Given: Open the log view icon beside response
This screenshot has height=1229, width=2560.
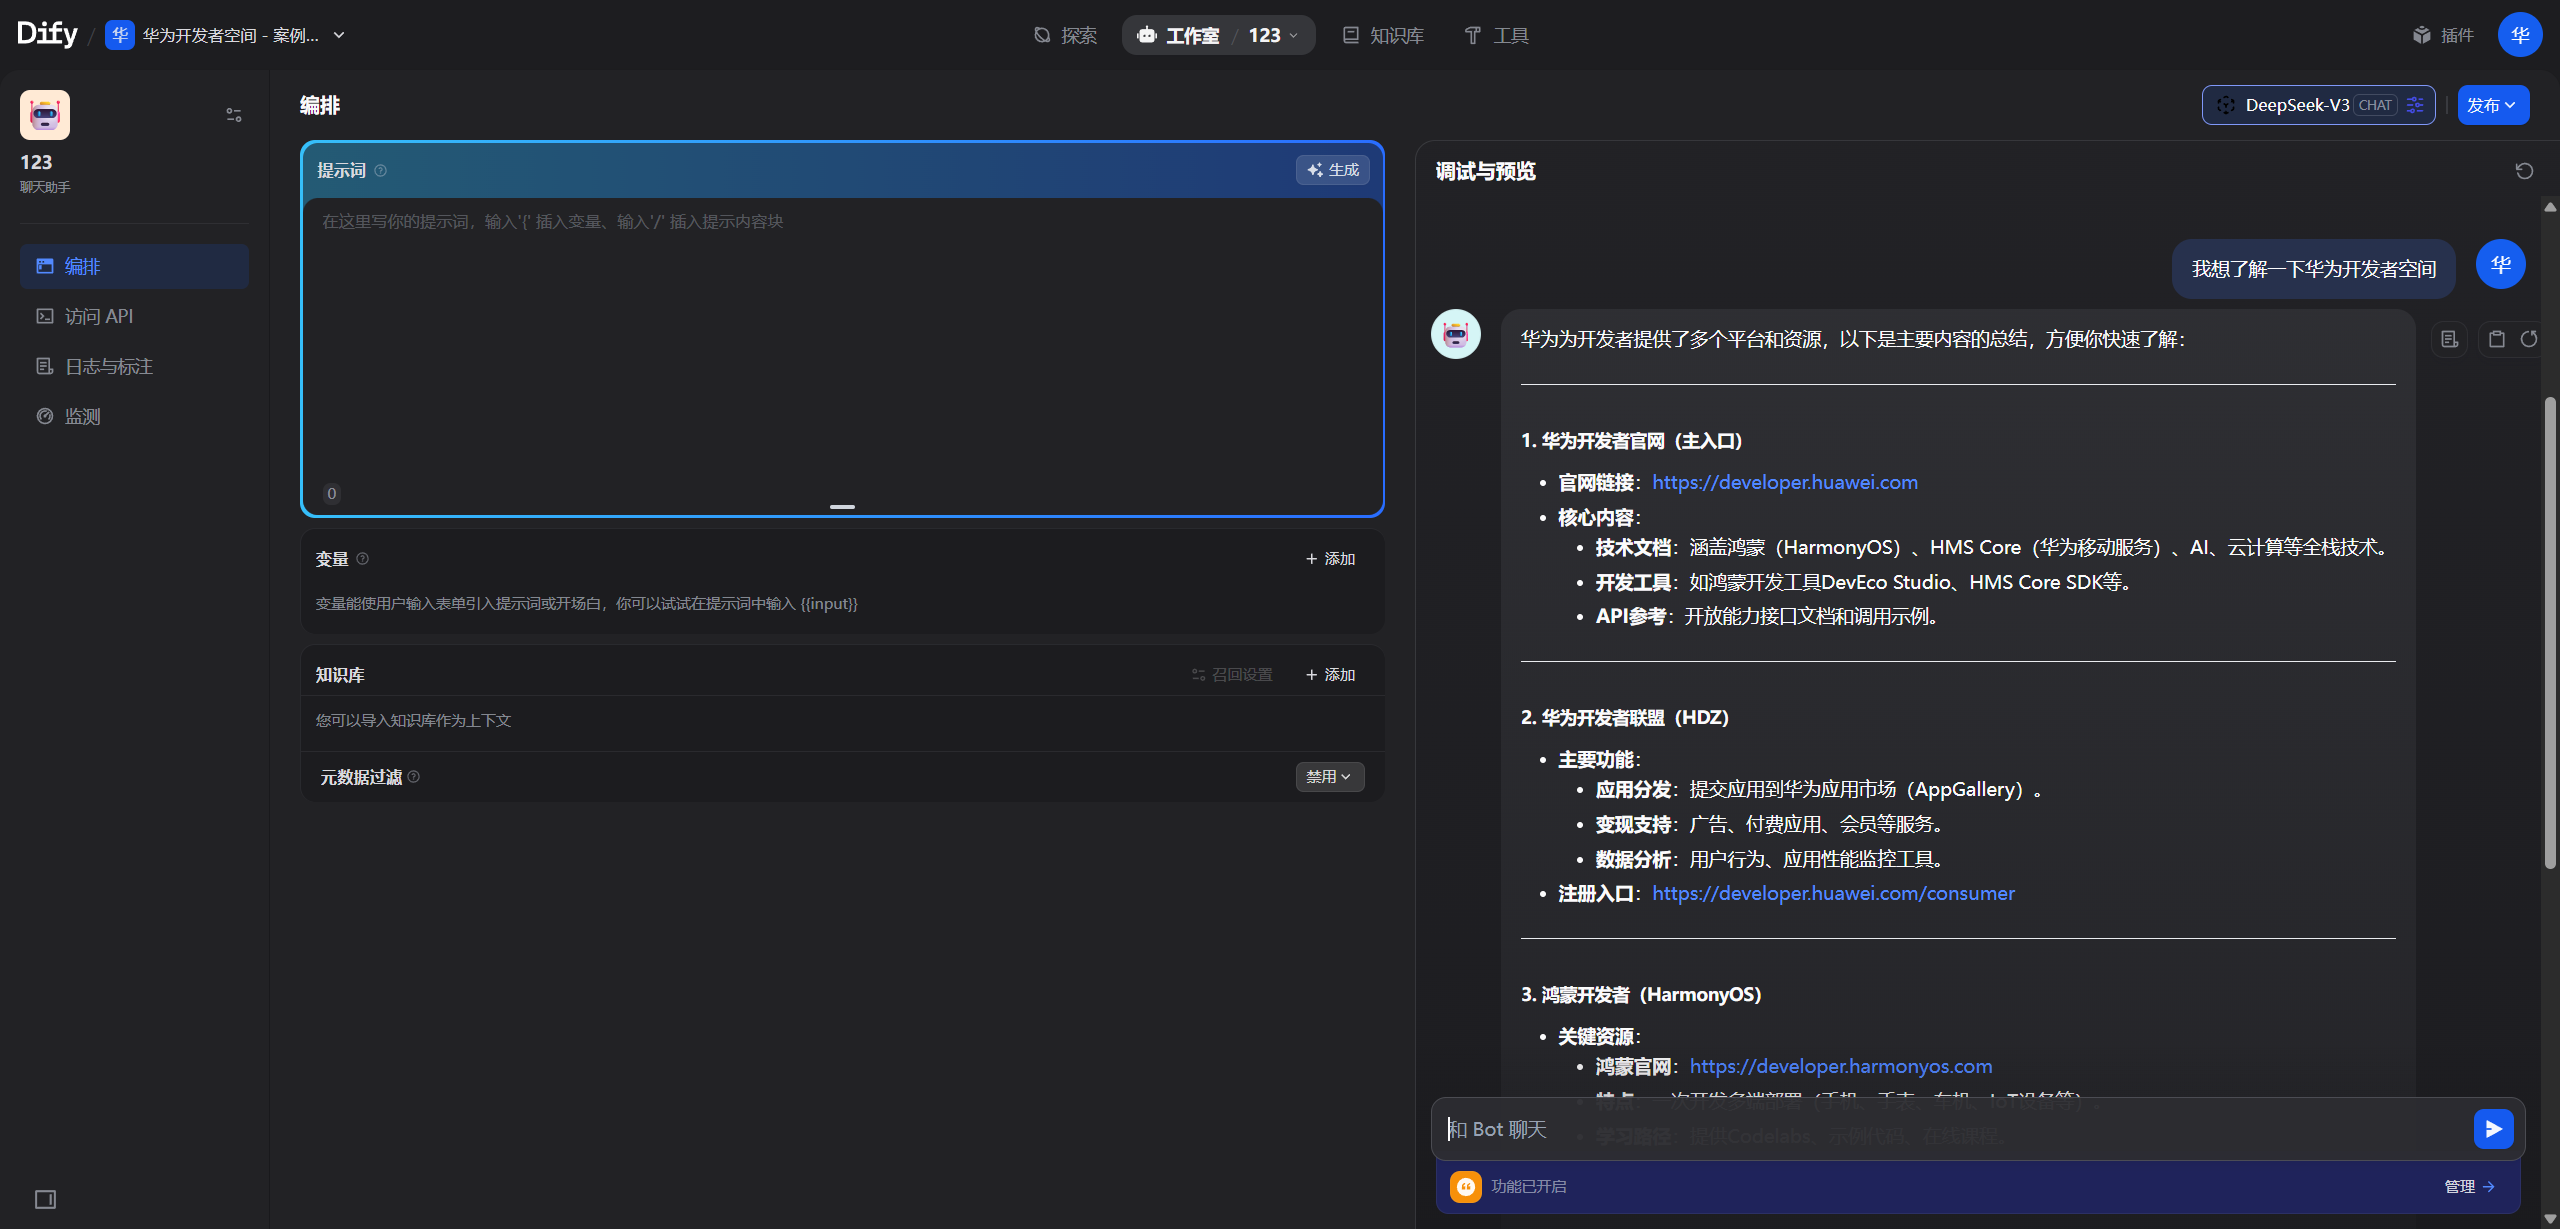Looking at the screenshot, I should tap(2449, 339).
